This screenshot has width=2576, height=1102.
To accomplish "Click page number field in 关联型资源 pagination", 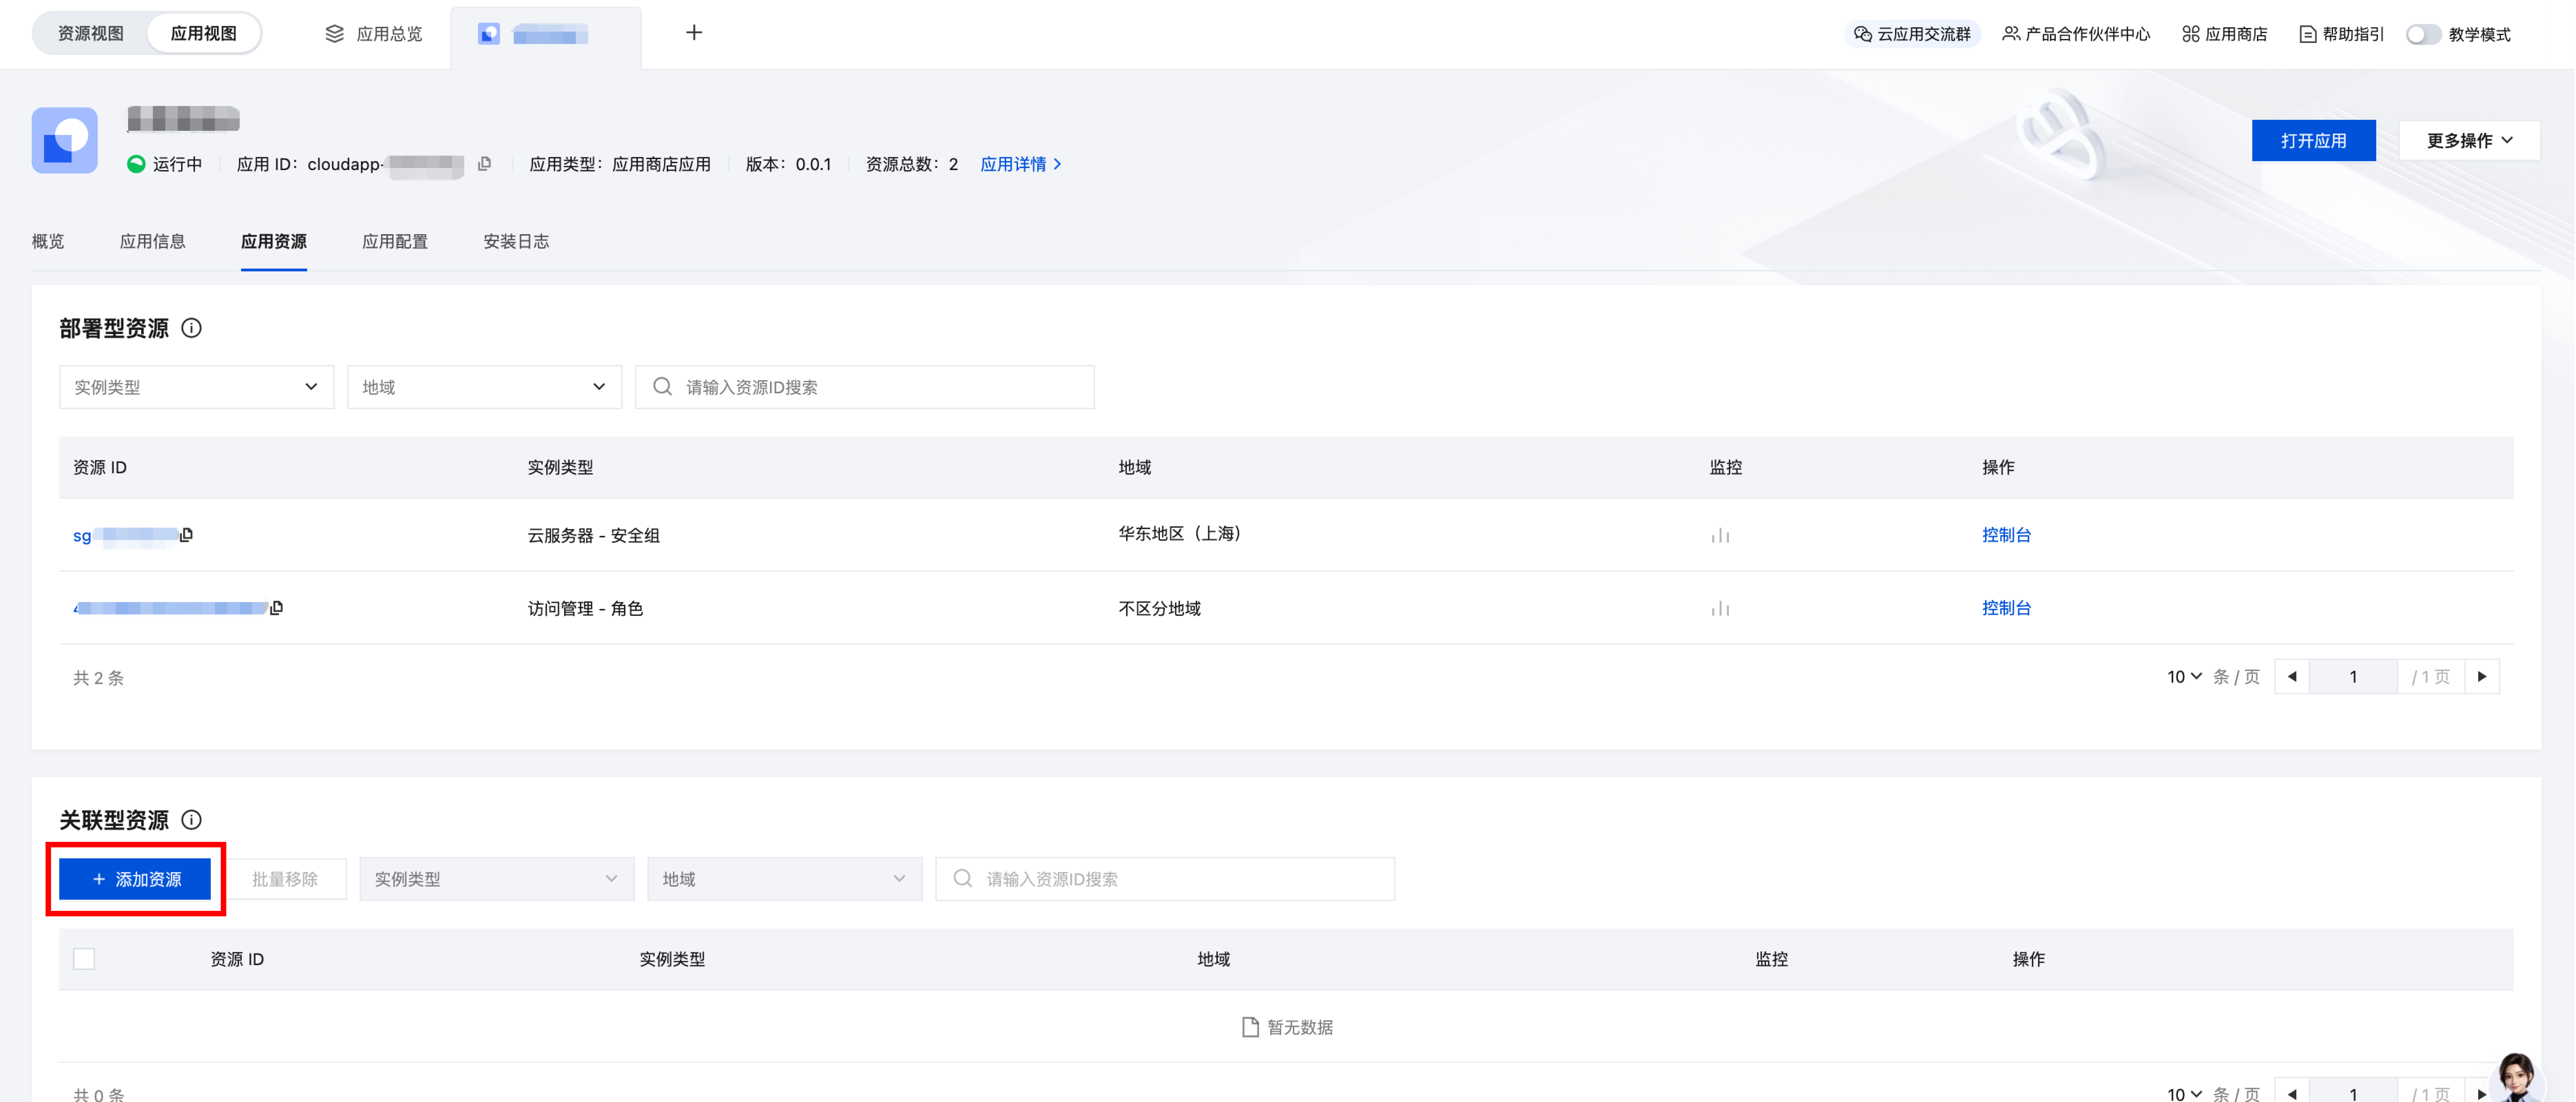I will 2353,1094.
